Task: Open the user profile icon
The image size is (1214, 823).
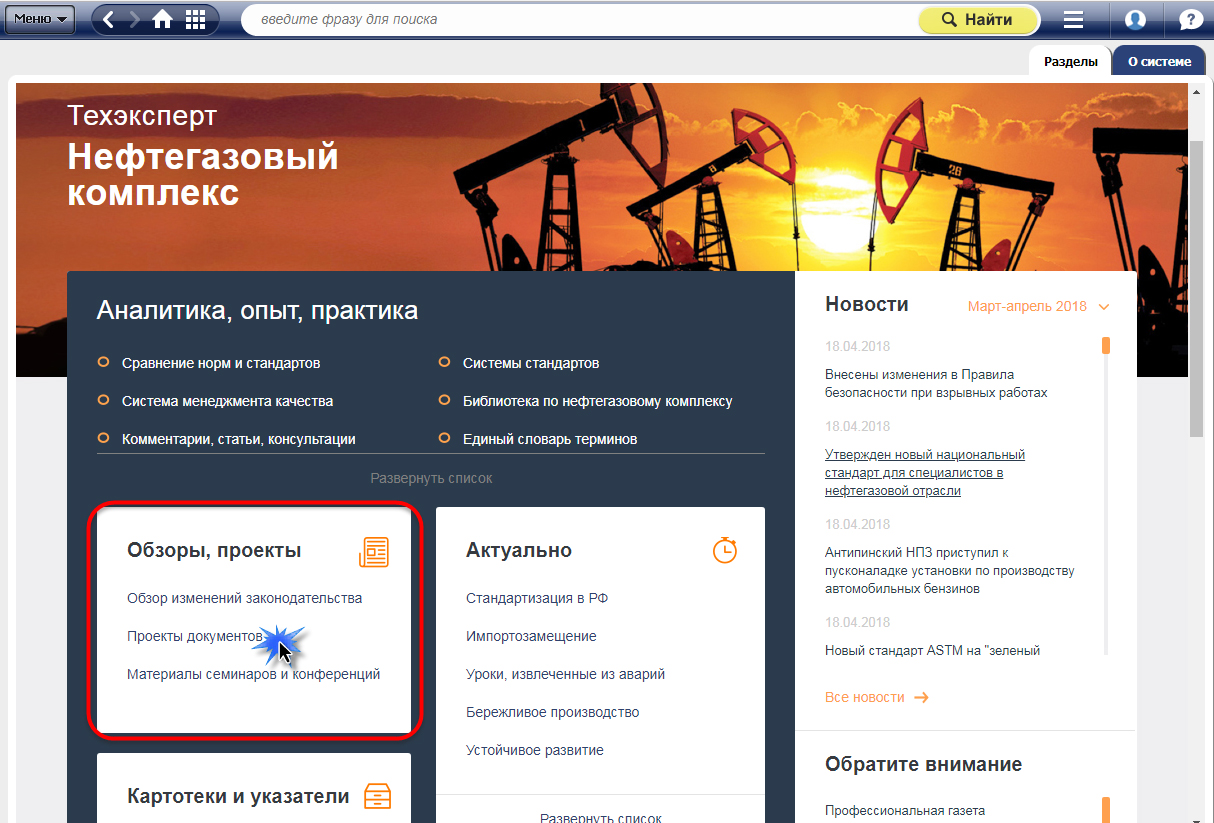Action: (1135, 20)
